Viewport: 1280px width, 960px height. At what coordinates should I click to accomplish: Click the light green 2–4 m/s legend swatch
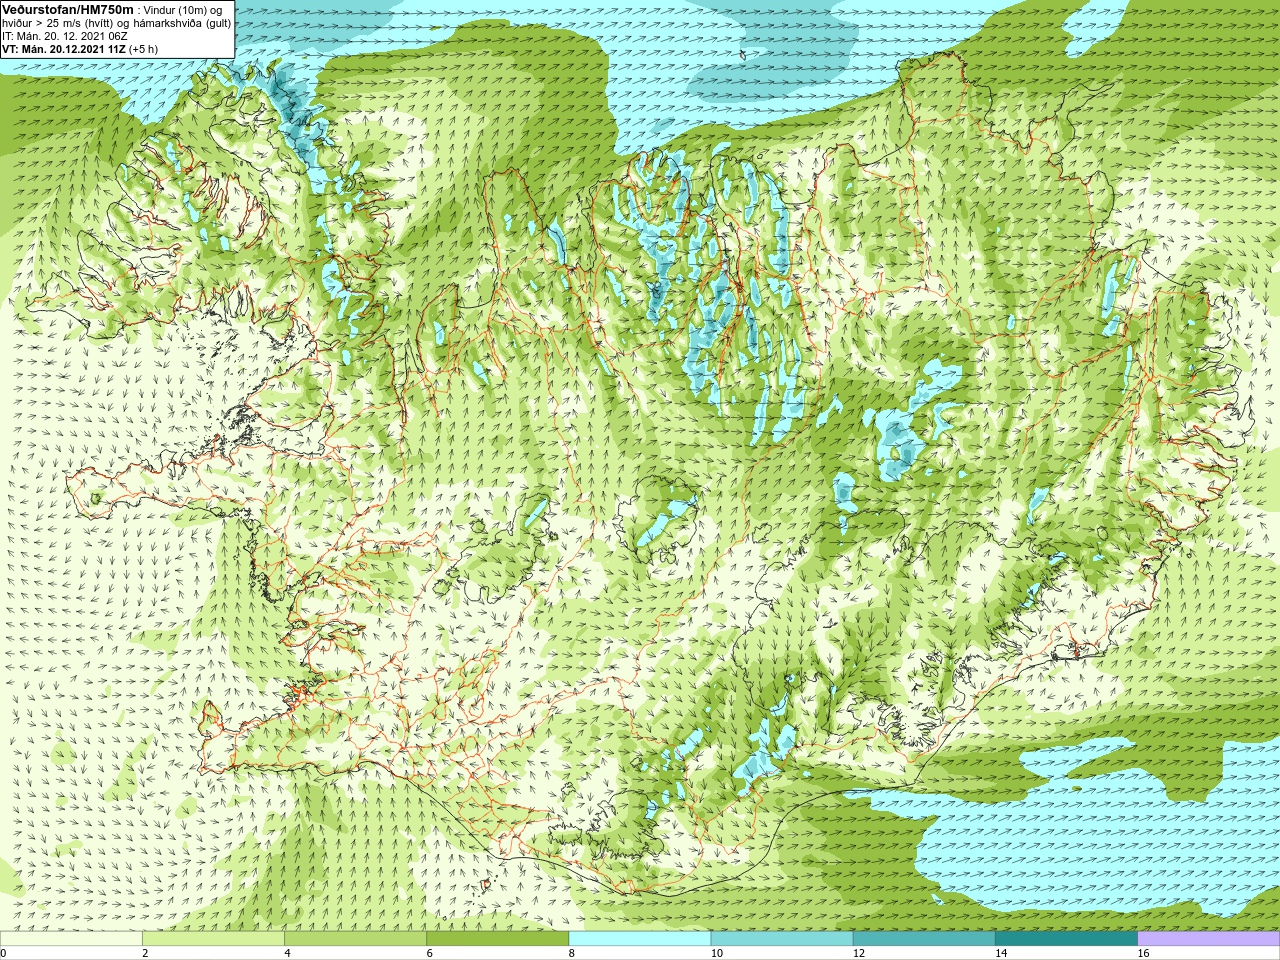[213, 939]
